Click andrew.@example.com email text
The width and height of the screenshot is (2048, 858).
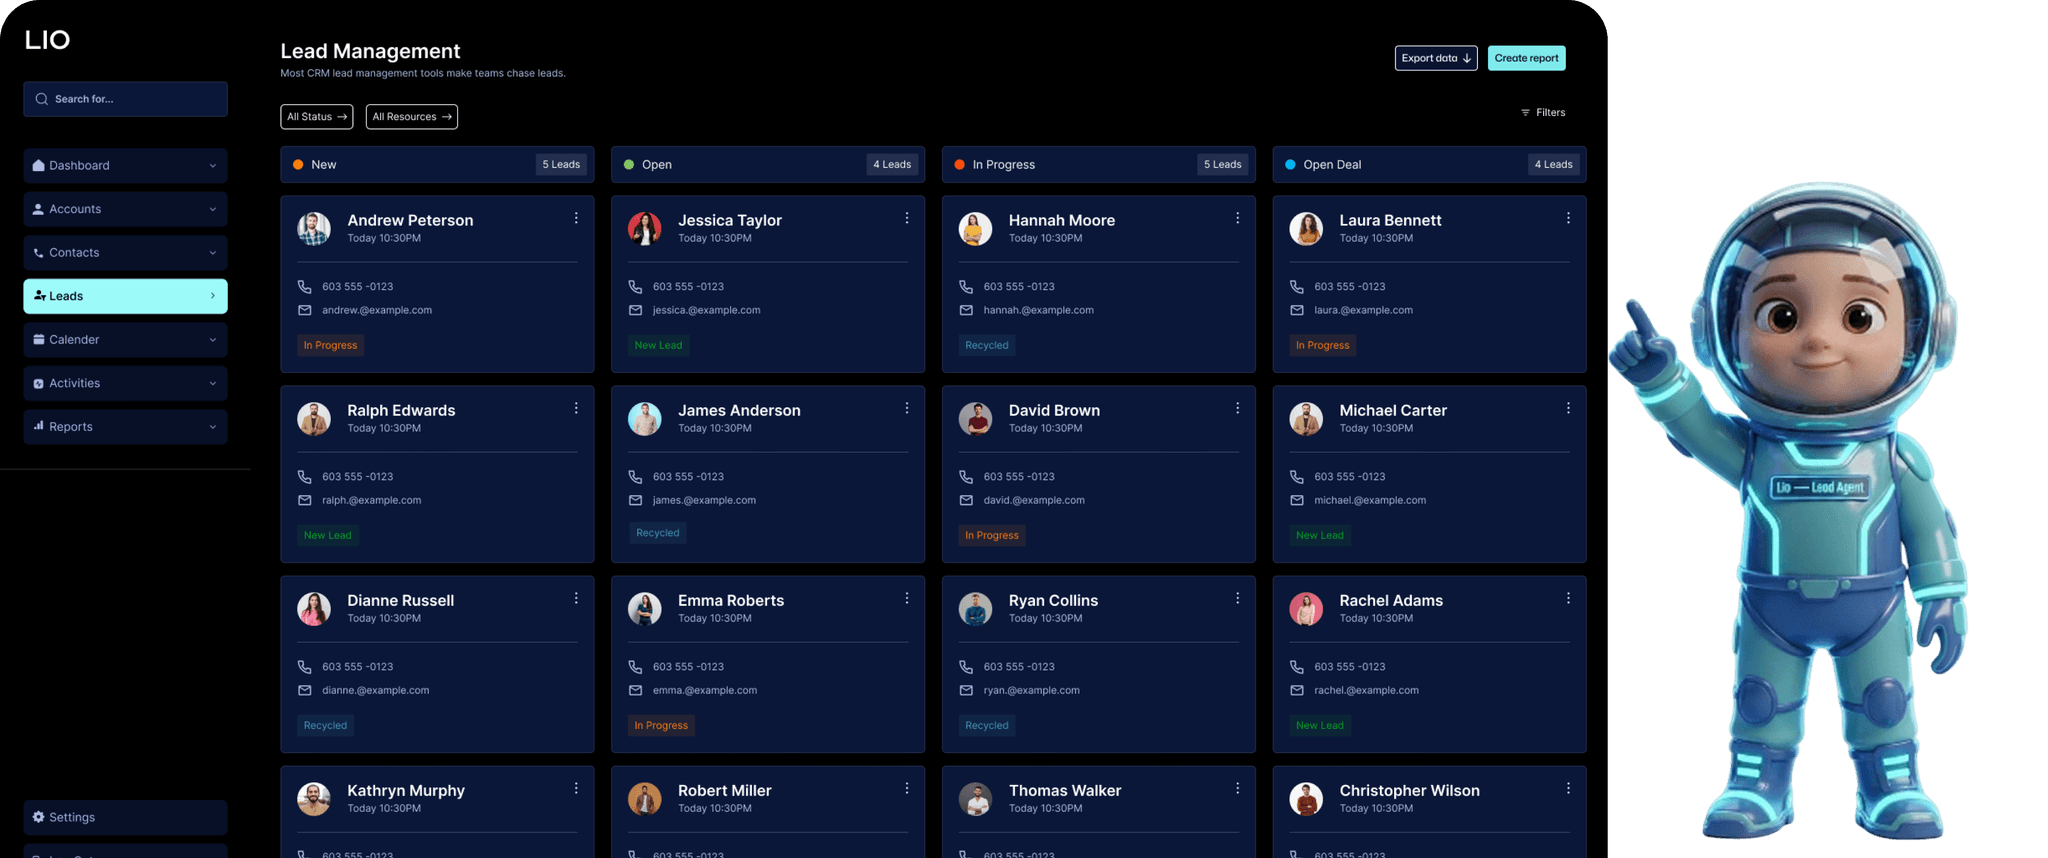(x=377, y=310)
